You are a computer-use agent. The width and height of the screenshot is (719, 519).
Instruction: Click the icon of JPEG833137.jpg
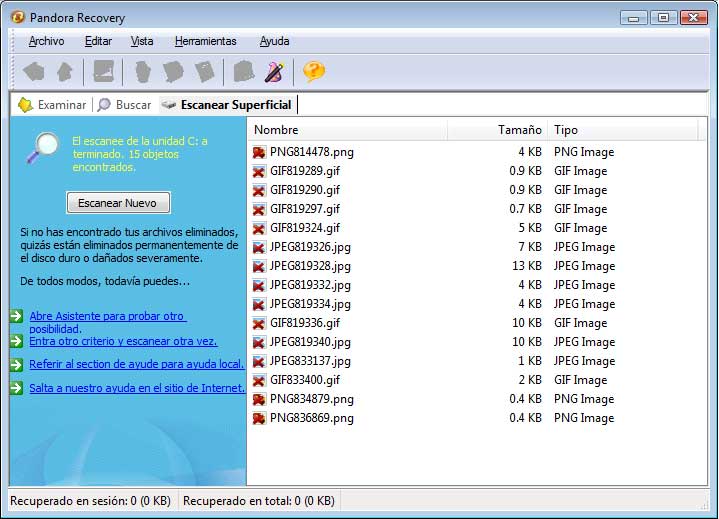pos(259,362)
